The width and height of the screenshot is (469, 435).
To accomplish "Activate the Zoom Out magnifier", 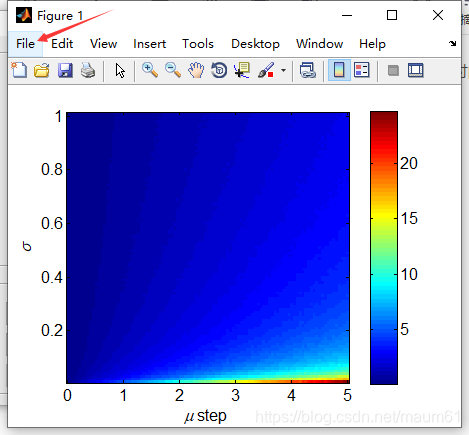I will pos(173,70).
